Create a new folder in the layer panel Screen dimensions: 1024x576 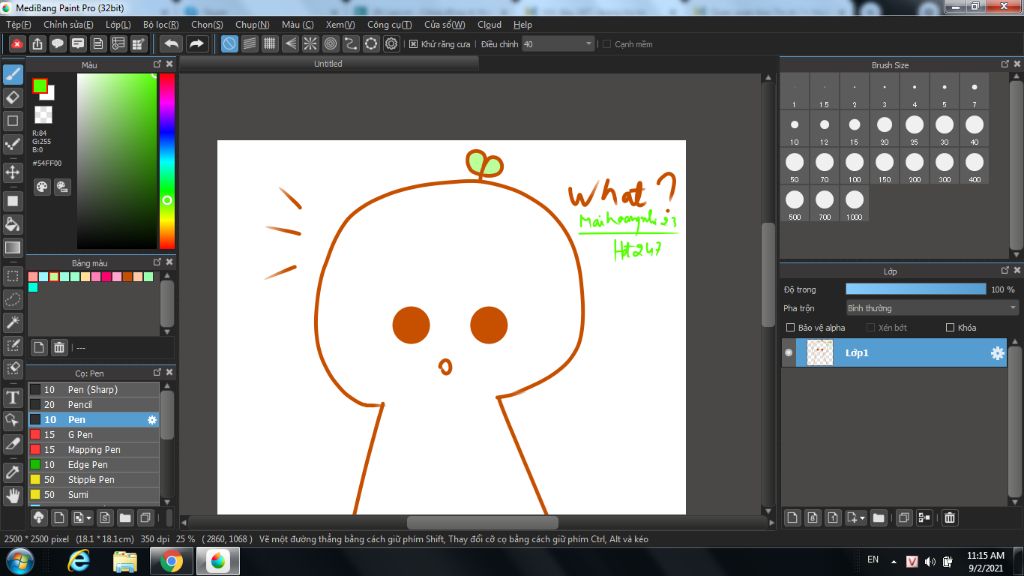(878, 518)
